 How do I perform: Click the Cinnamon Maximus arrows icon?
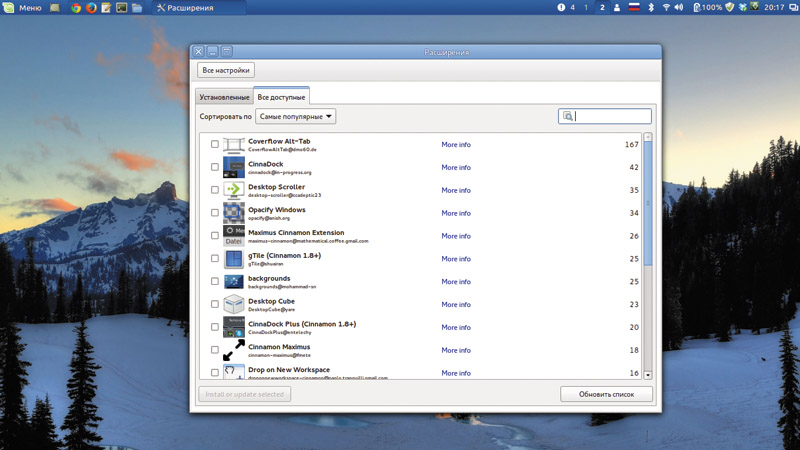tap(234, 351)
